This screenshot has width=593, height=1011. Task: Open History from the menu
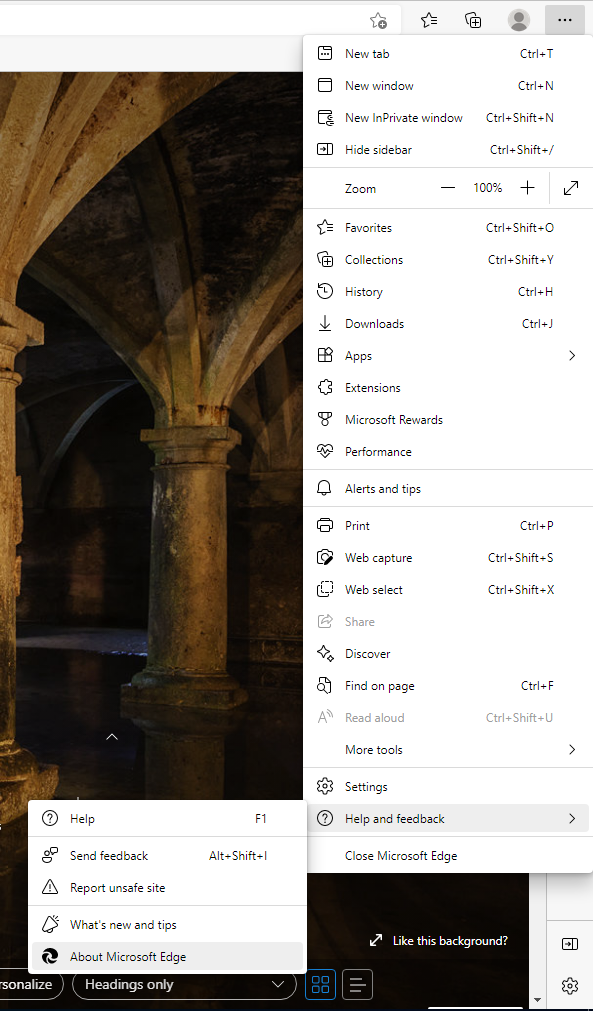click(448, 292)
